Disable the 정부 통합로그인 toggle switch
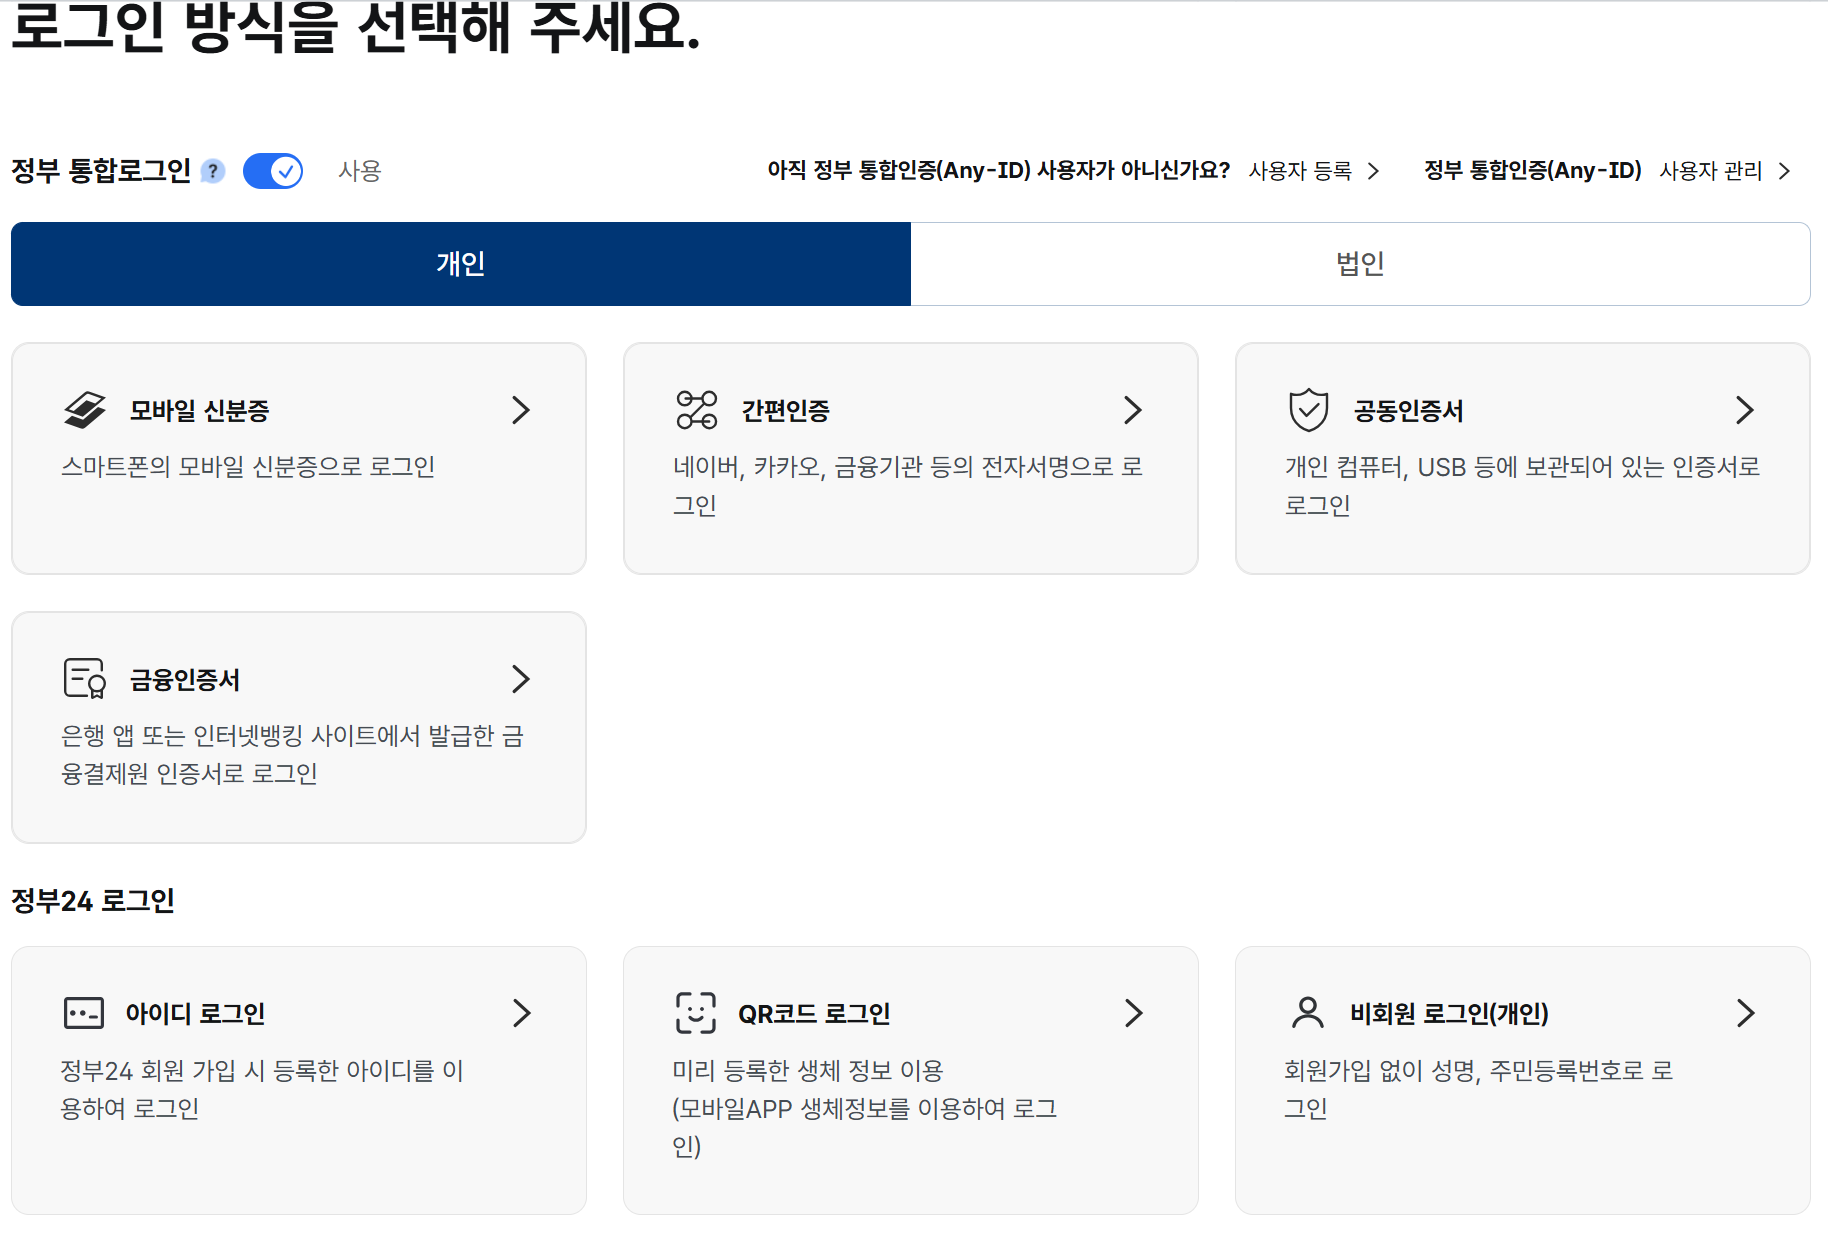 pos(273,171)
